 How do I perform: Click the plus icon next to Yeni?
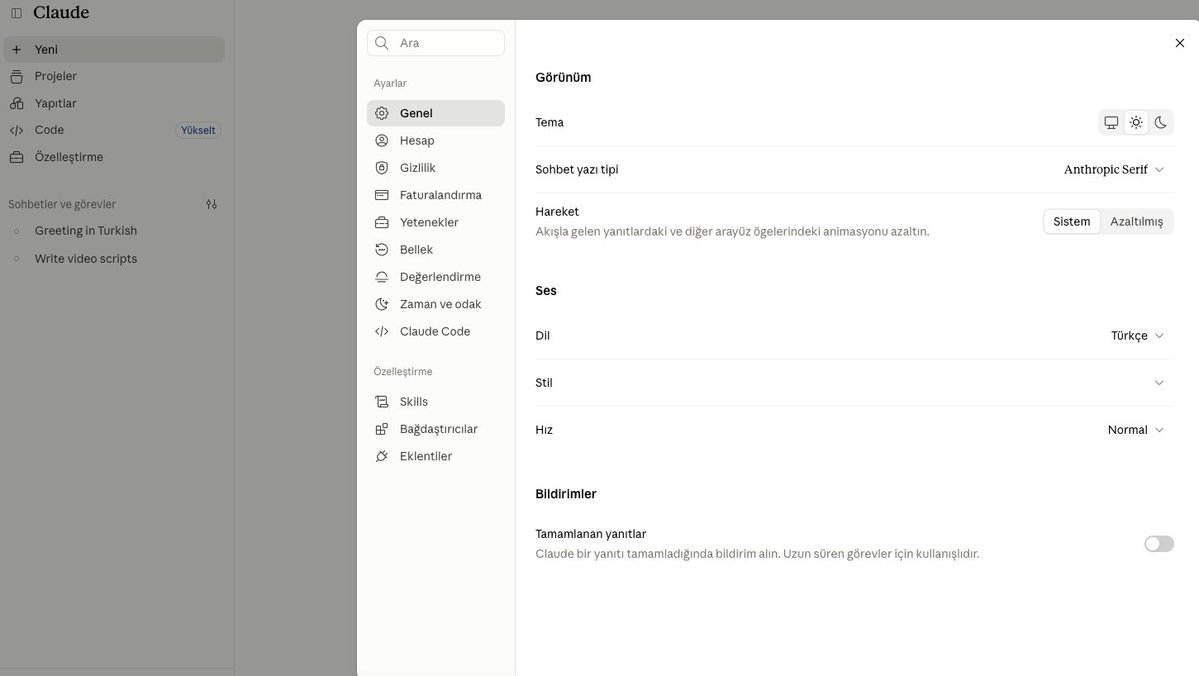tap(16, 50)
